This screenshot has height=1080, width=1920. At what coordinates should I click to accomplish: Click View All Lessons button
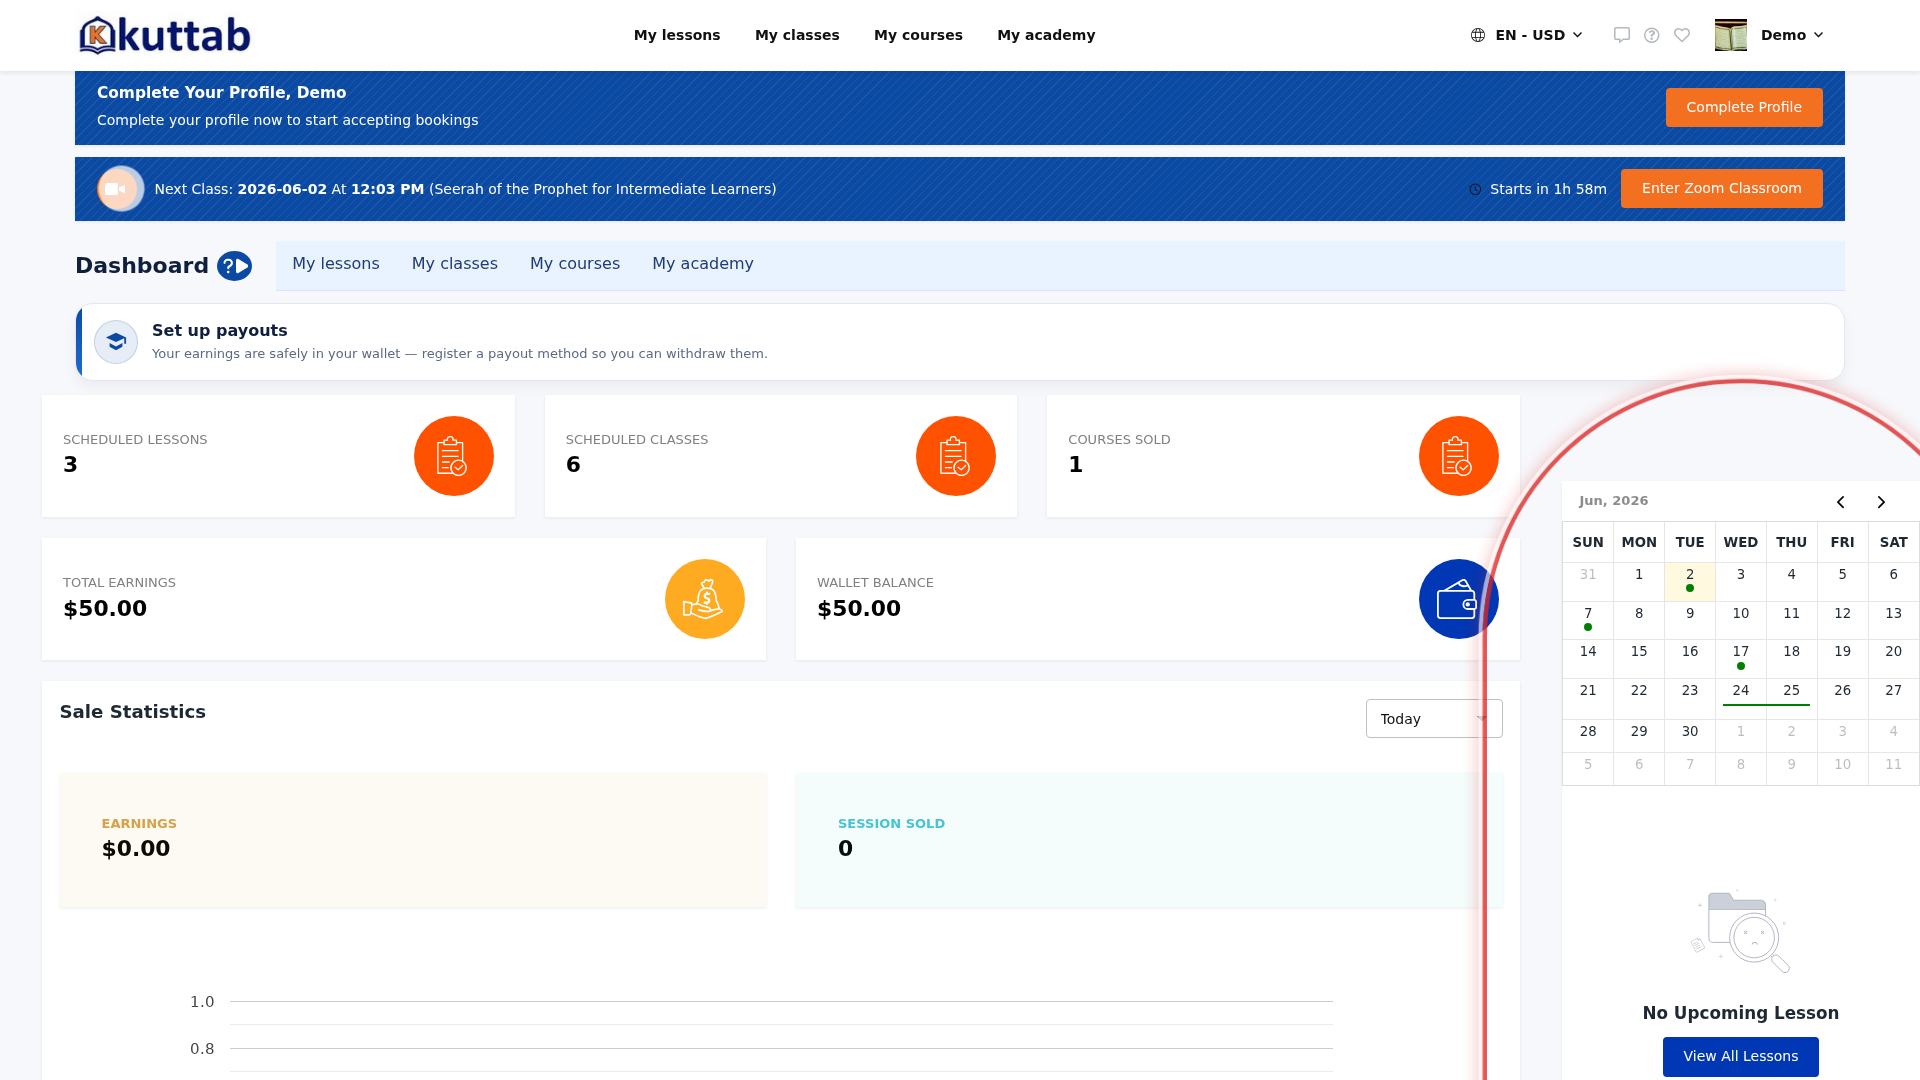(1741, 1057)
